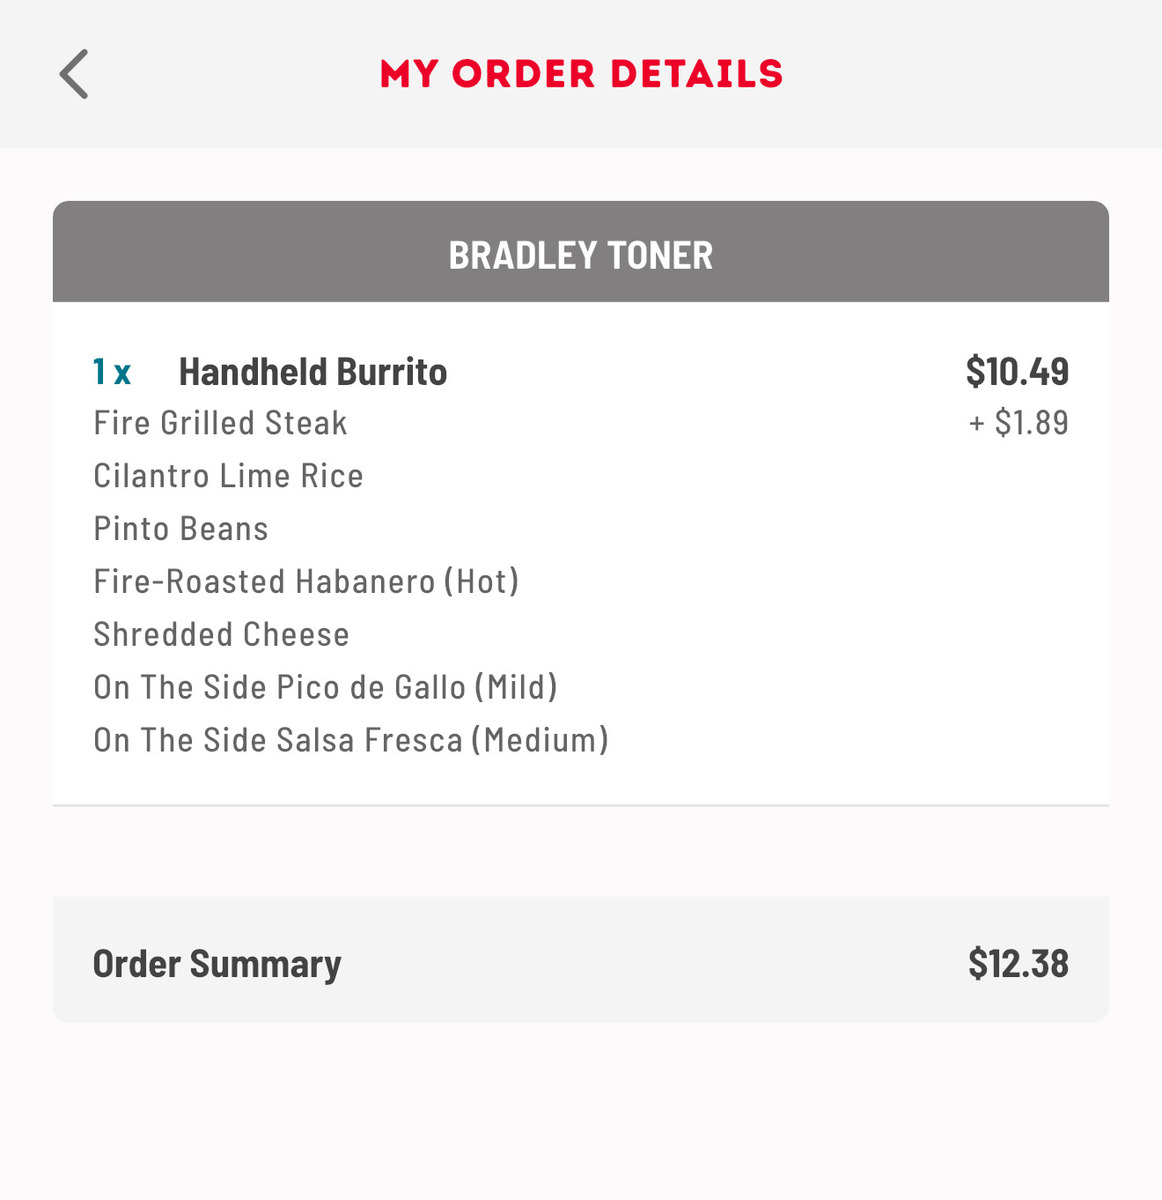The height and width of the screenshot is (1200, 1162).
Task: Select the BRADLEY TONER name header
Action: pyautogui.click(x=581, y=254)
